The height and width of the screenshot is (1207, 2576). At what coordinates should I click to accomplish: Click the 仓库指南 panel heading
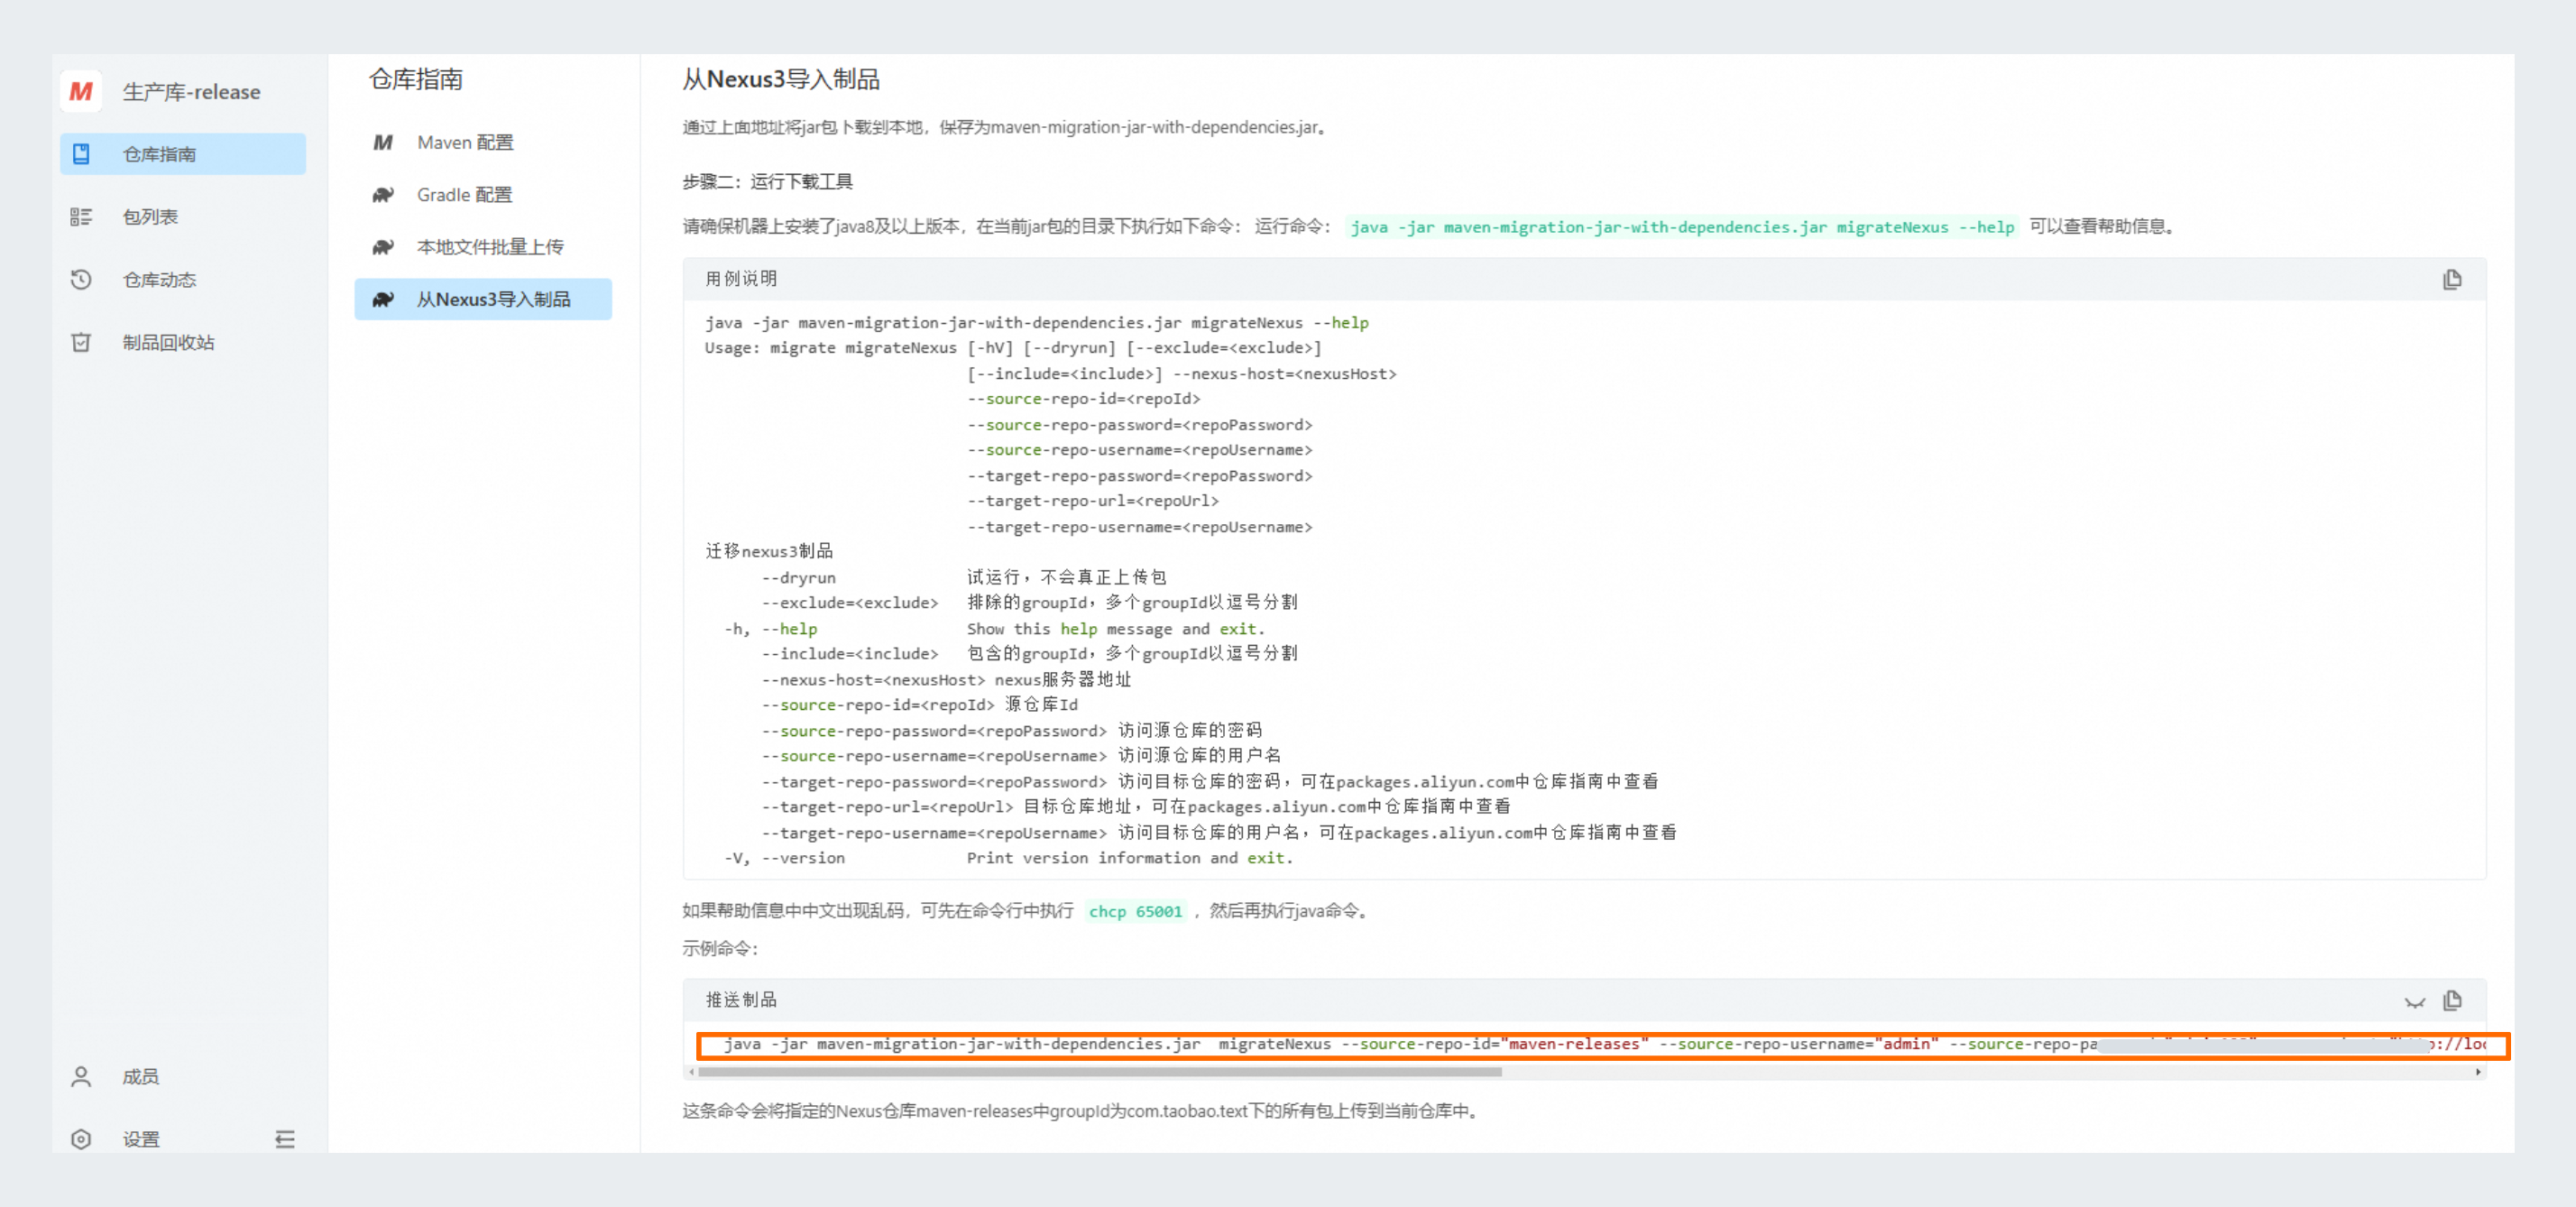click(416, 80)
